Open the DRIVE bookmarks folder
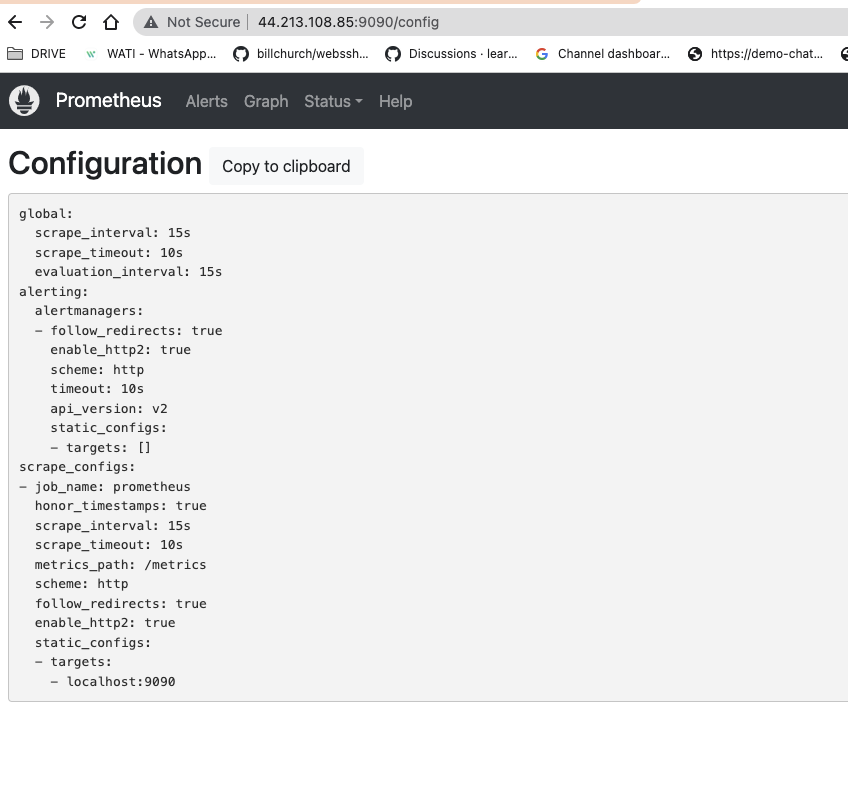This screenshot has width=848, height=798. point(37,54)
